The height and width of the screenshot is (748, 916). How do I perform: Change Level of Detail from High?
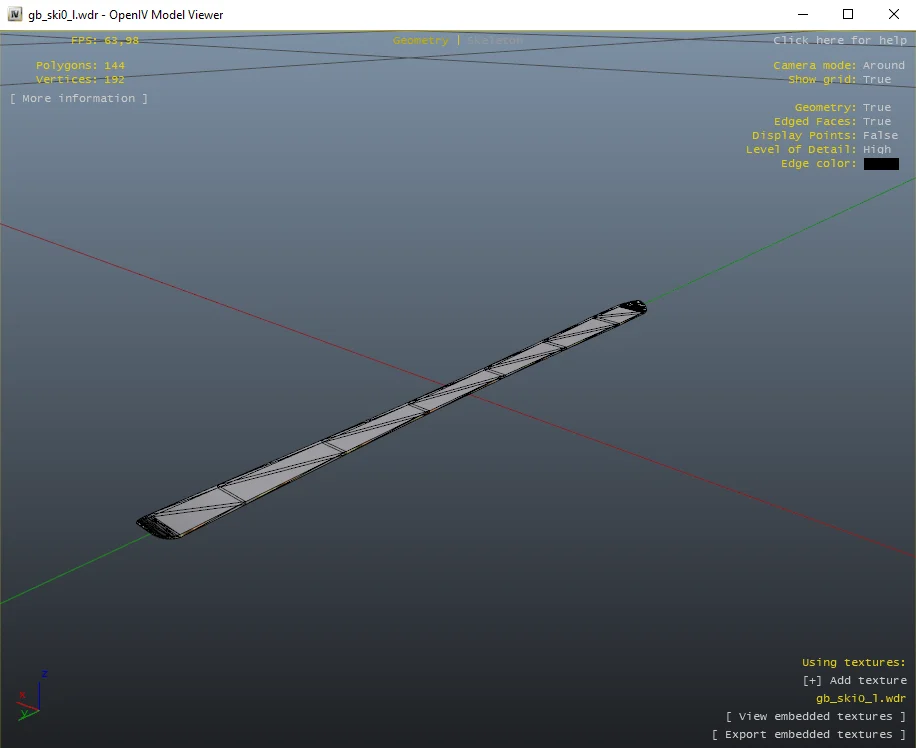[x=876, y=150]
